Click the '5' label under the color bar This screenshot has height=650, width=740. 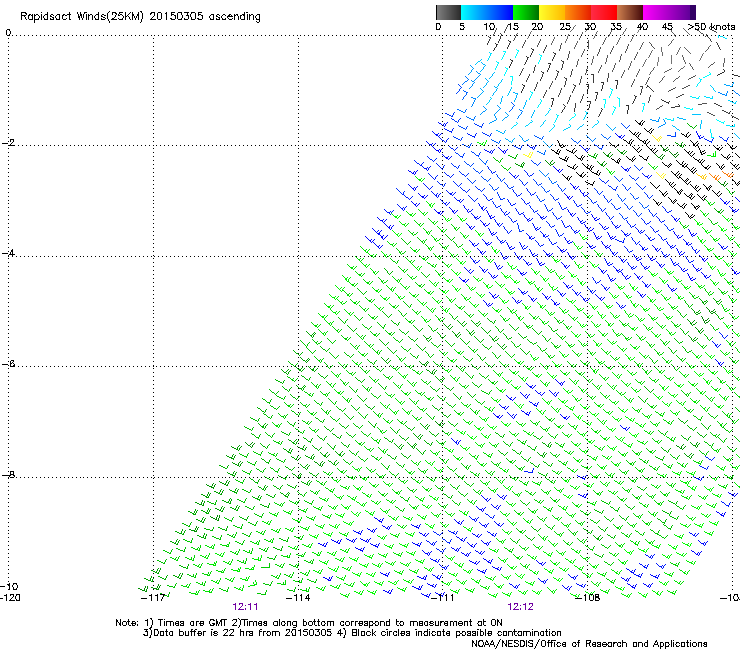point(462,27)
